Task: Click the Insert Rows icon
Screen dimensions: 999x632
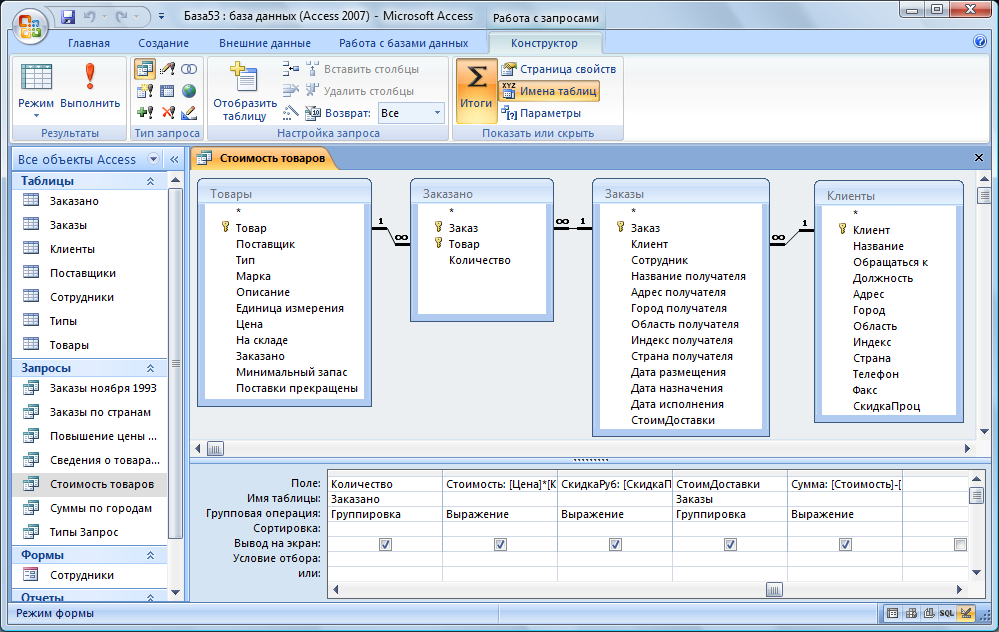Action: 291,69
